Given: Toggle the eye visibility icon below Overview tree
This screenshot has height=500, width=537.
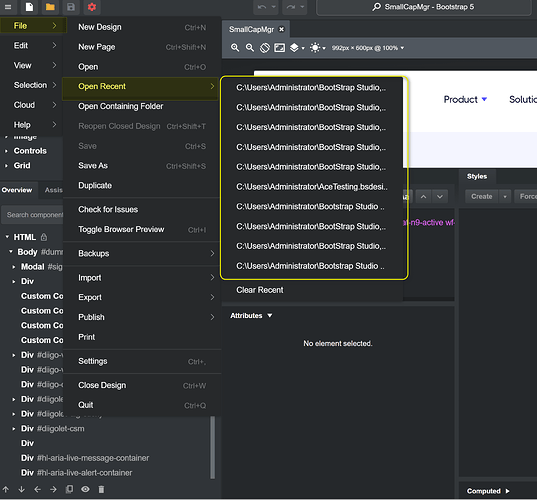Looking at the screenshot, I should pos(85,489).
